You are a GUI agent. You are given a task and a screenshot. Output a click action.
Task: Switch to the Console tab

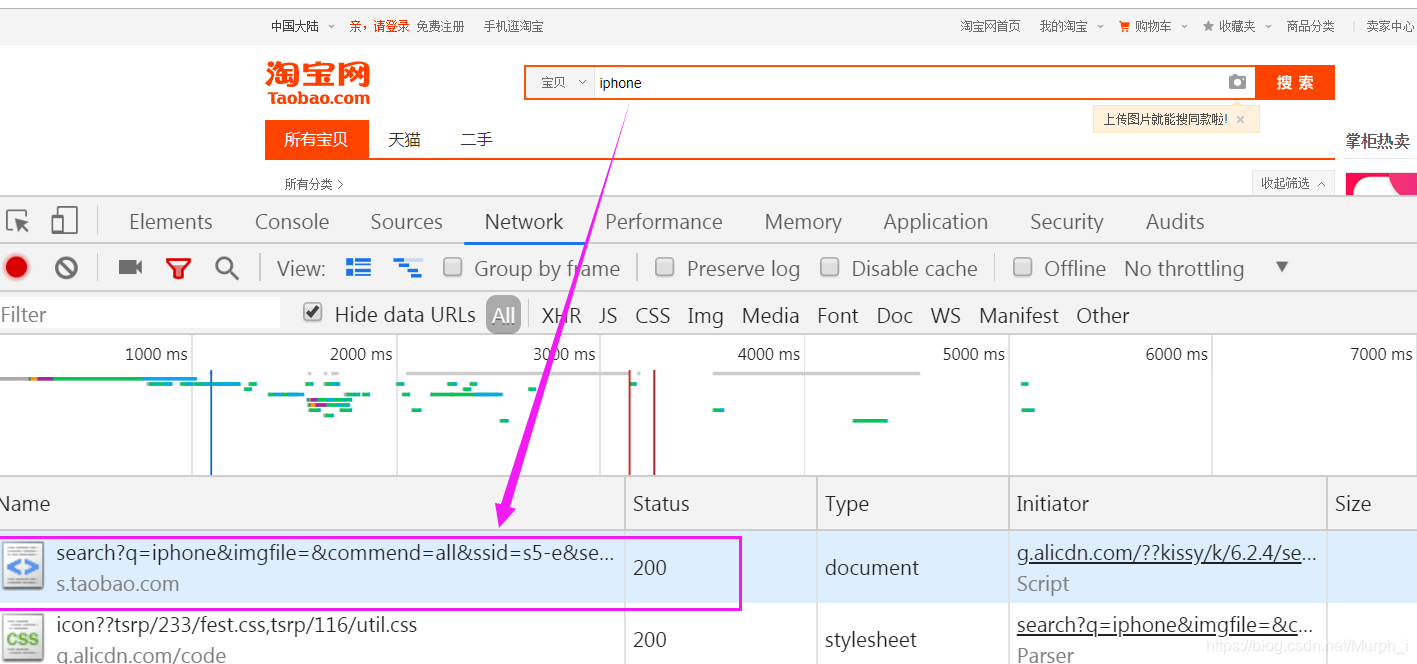(x=292, y=222)
